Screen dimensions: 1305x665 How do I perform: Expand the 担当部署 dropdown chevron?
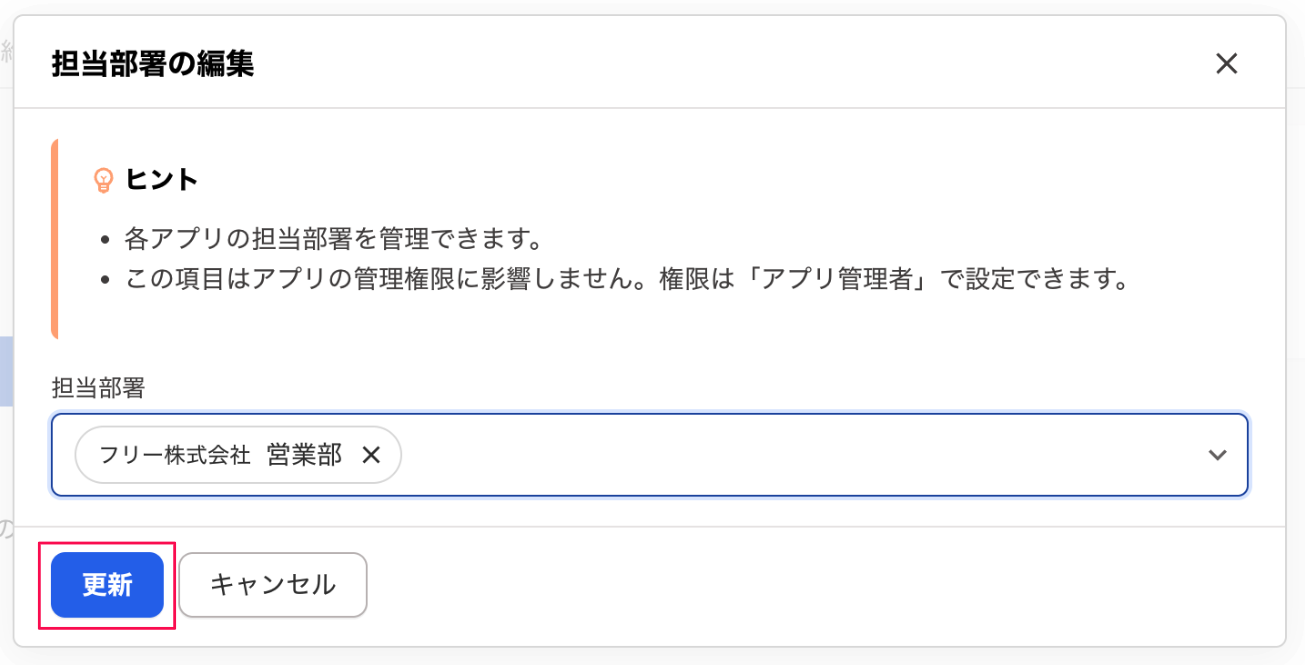tap(1217, 455)
